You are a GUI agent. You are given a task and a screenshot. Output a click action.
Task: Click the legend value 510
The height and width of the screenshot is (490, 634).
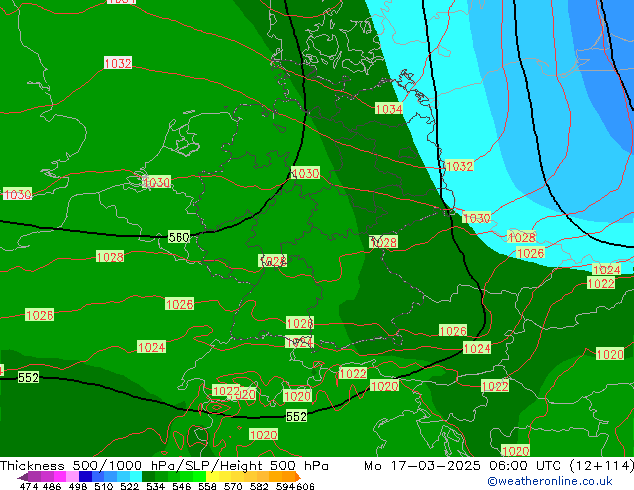pyautogui.click(x=104, y=486)
